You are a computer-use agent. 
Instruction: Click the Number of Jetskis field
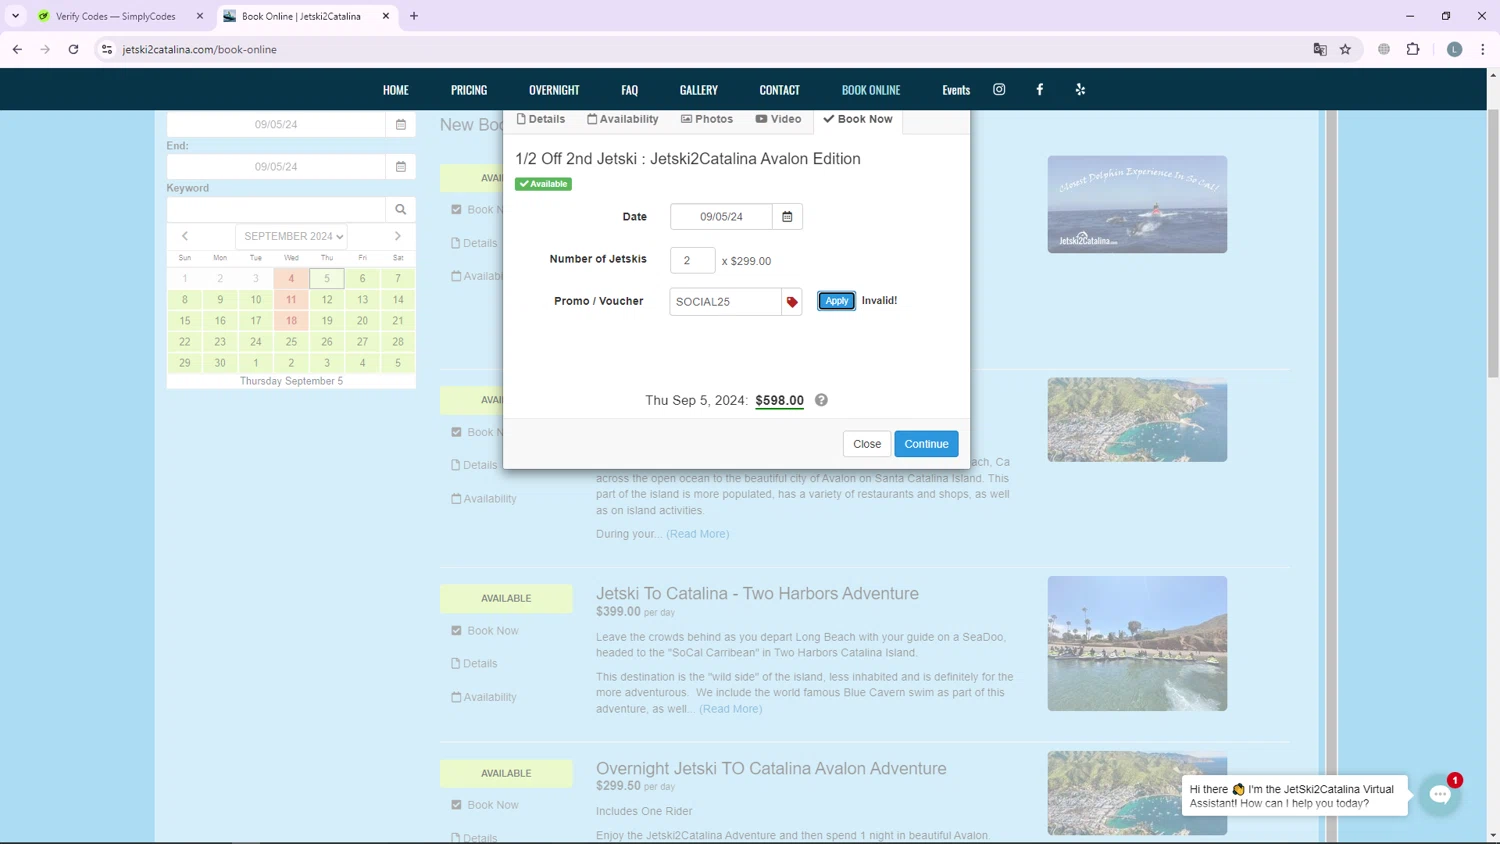click(692, 260)
